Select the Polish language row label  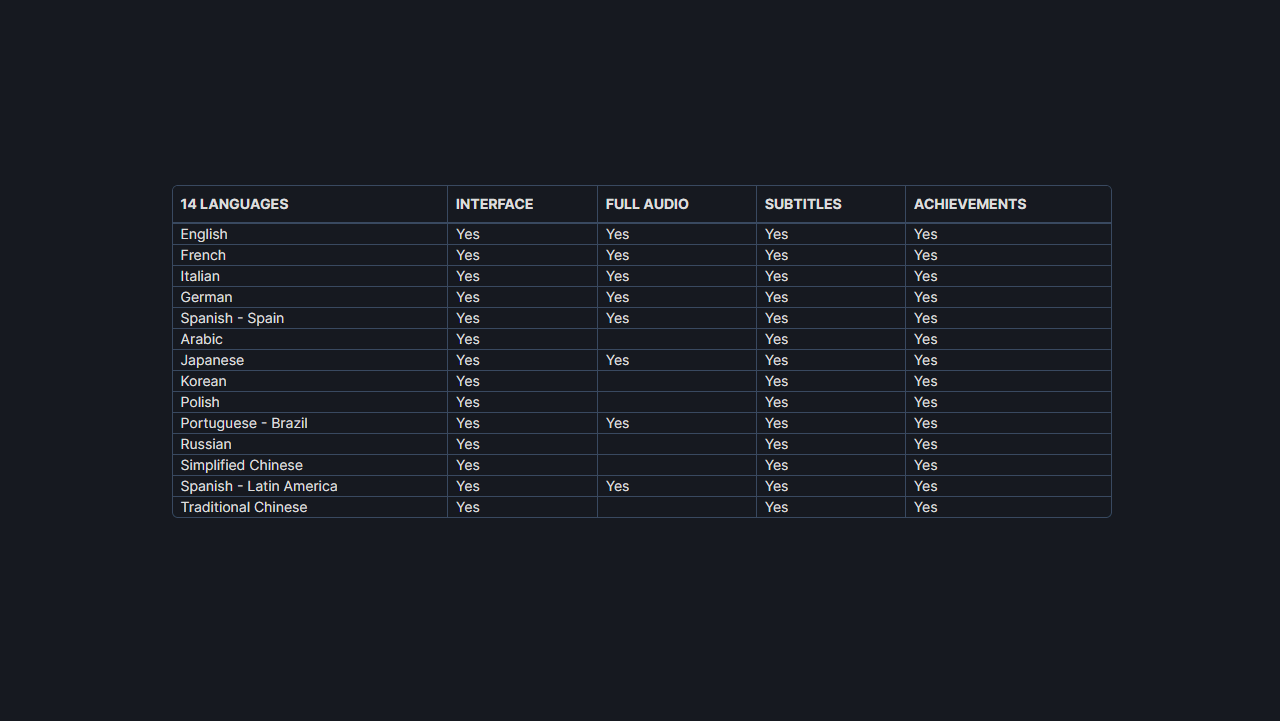(x=200, y=402)
